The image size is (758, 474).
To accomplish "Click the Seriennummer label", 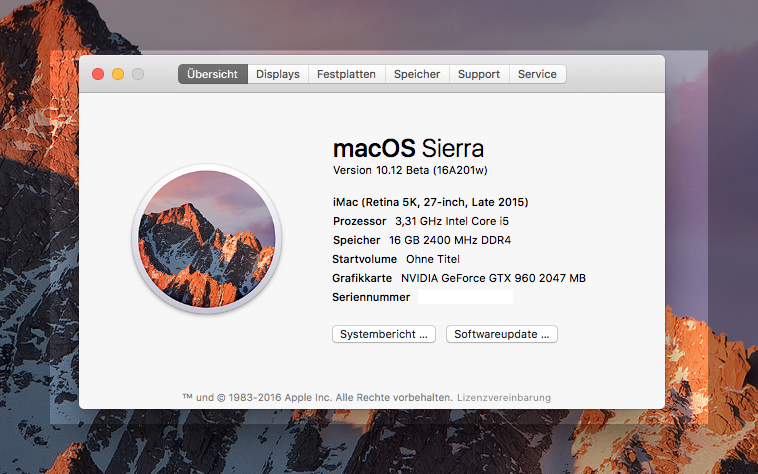I will (371, 297).
